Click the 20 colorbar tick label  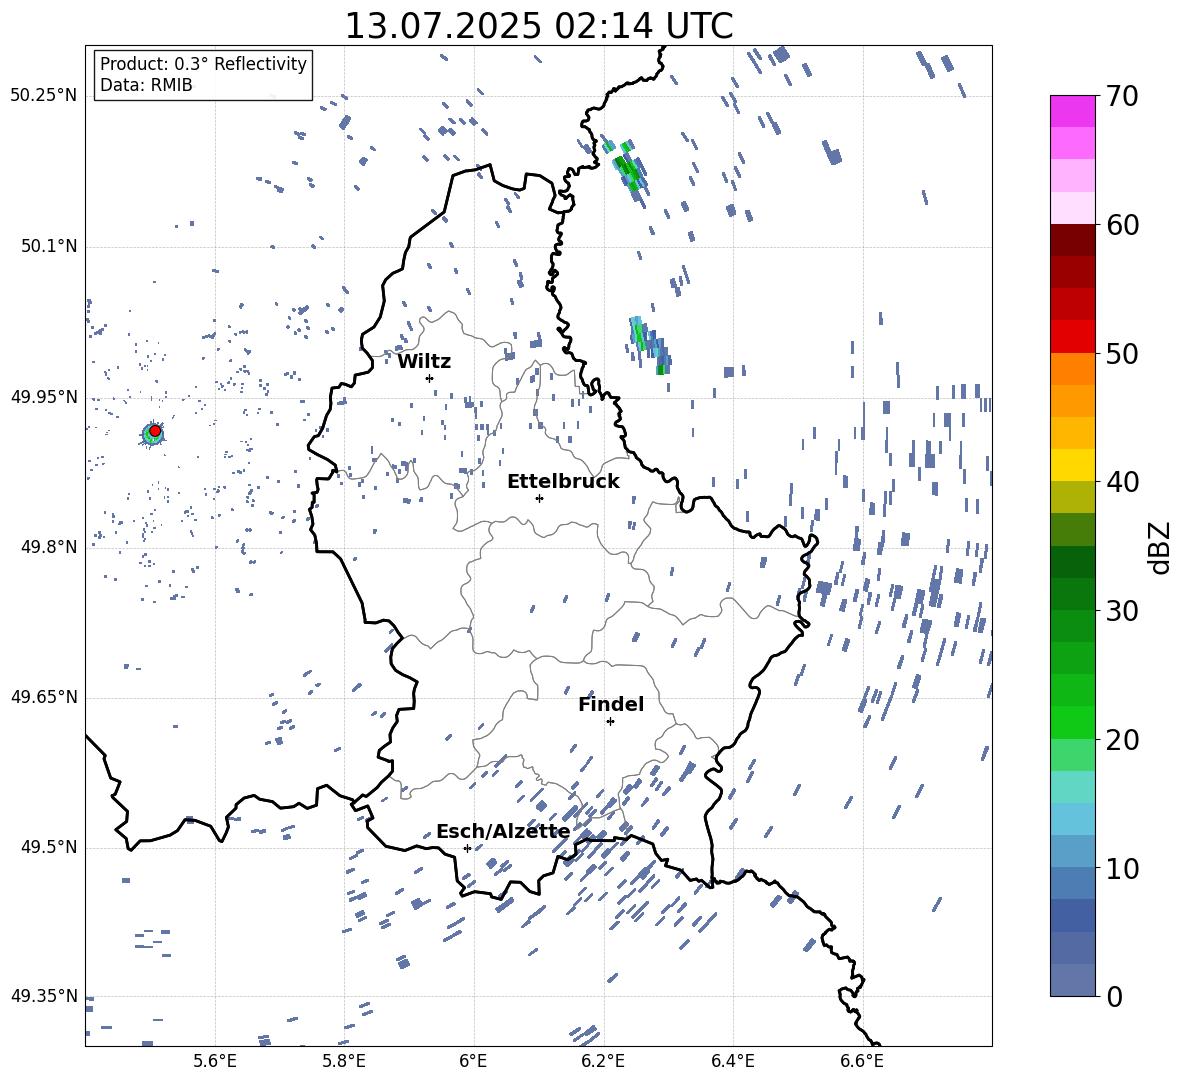pos(1122,740)
